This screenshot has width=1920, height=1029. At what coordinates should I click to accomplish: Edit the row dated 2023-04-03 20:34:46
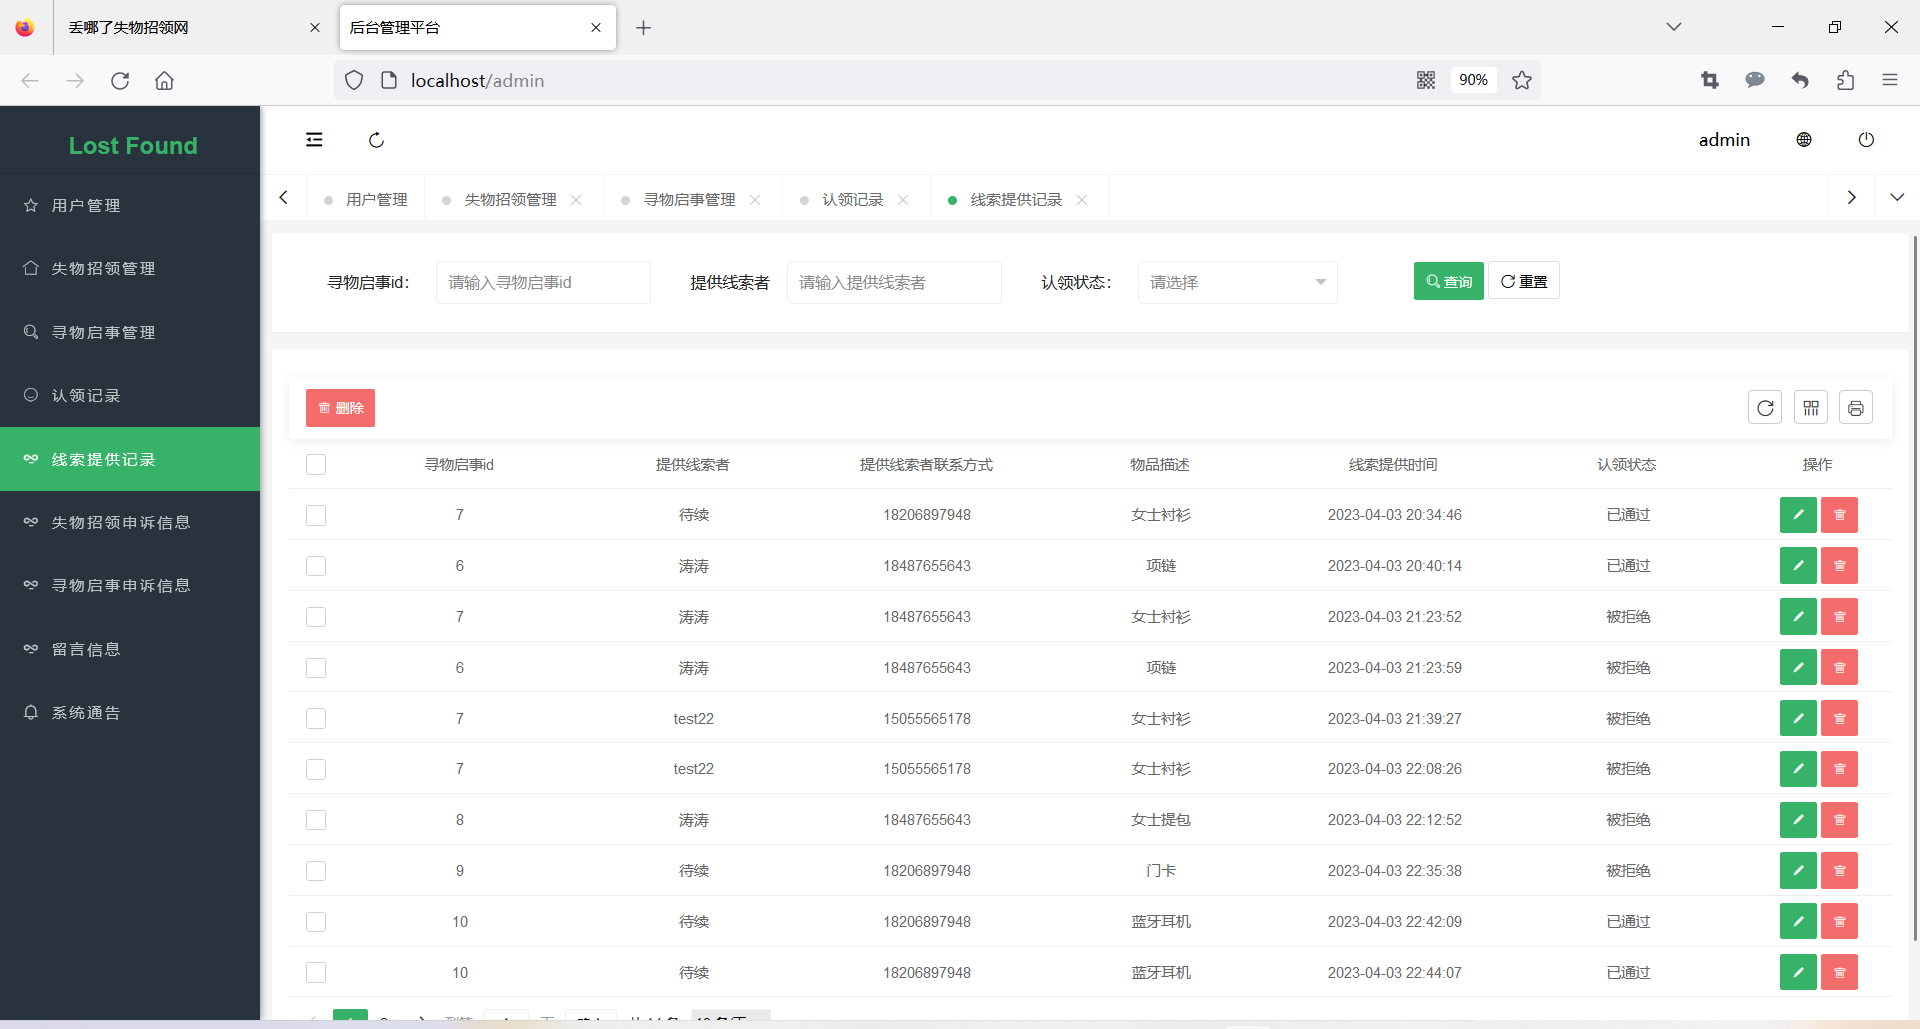tap(1798, 515)
